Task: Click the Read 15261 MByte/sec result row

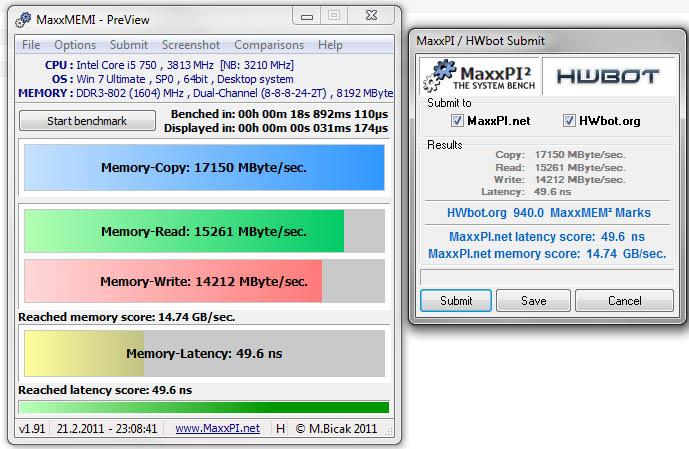Action: click(560, 167)
